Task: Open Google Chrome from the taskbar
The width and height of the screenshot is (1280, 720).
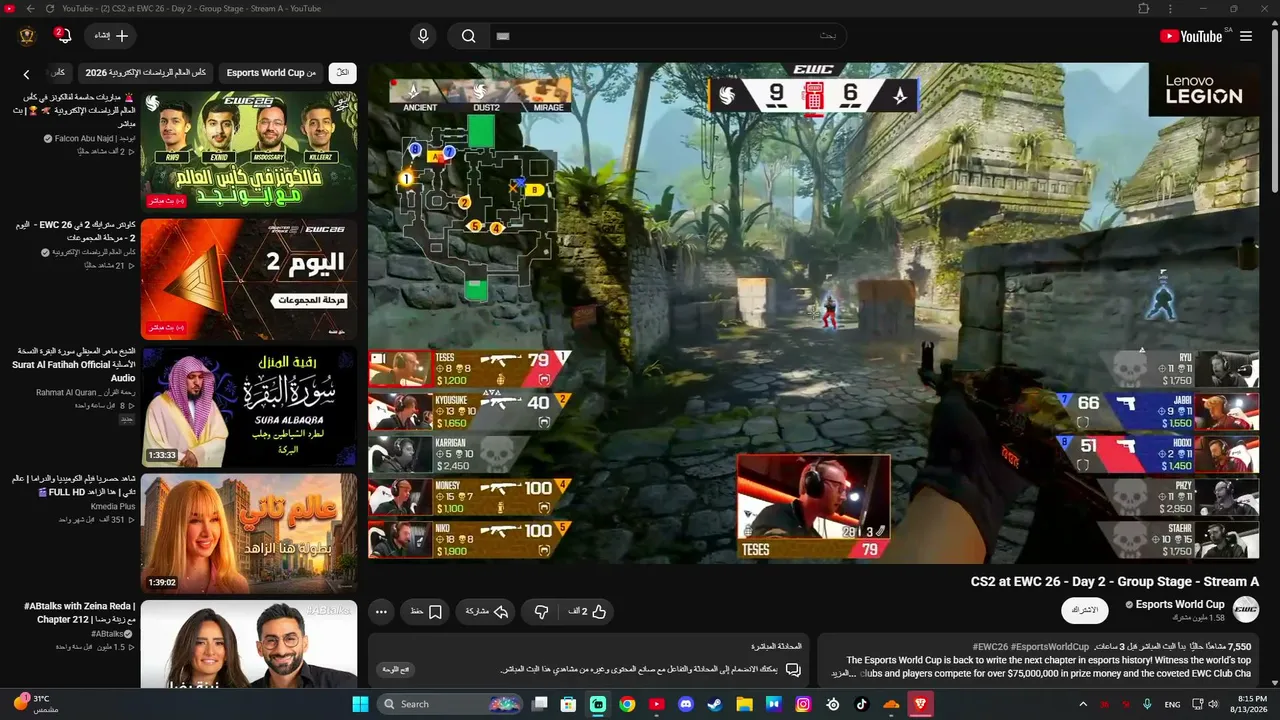Action: (627, 704)
